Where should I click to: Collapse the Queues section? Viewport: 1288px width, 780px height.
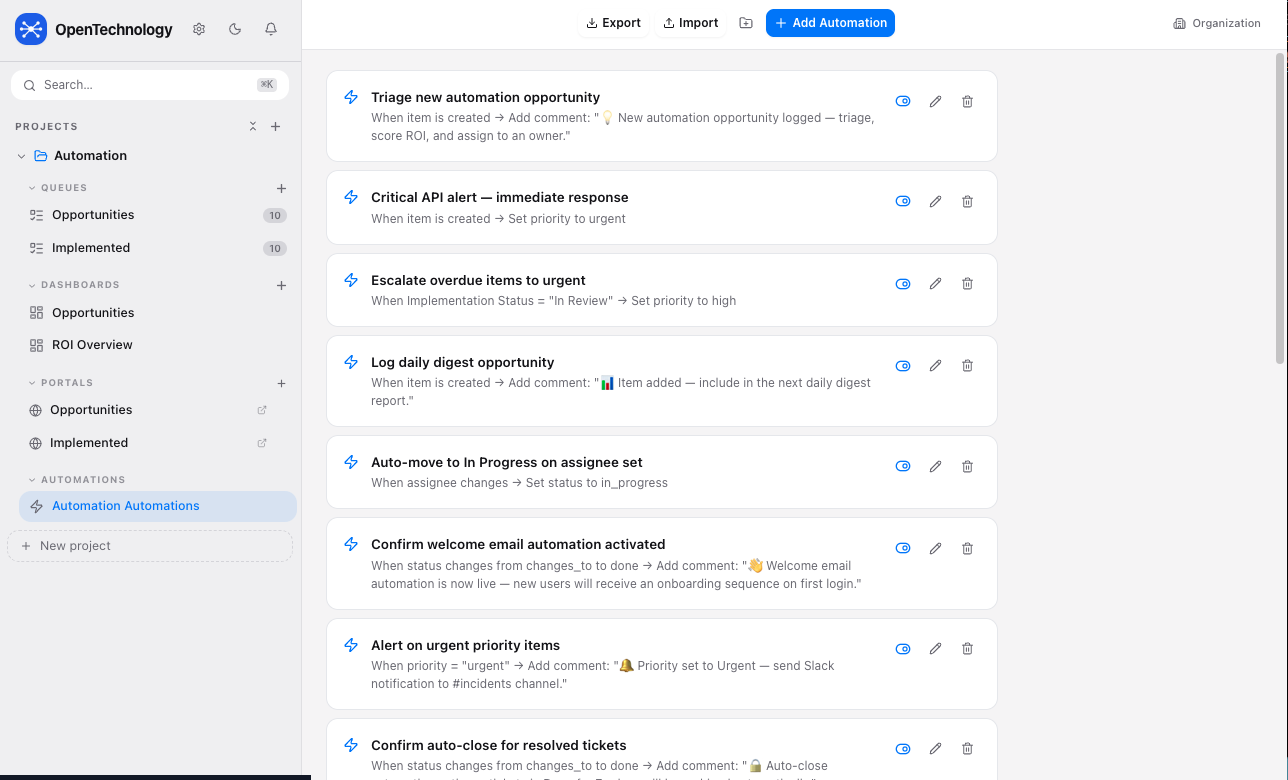click(32, 188)
